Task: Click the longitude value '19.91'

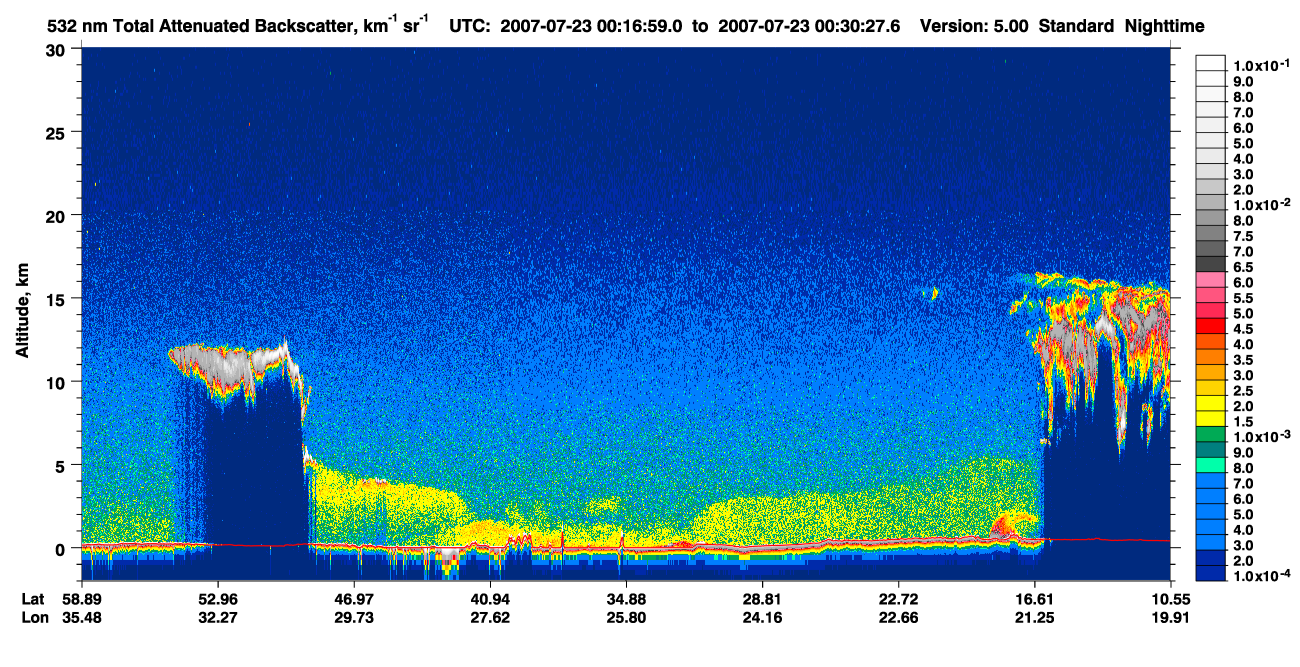Action: (1170, 617)
